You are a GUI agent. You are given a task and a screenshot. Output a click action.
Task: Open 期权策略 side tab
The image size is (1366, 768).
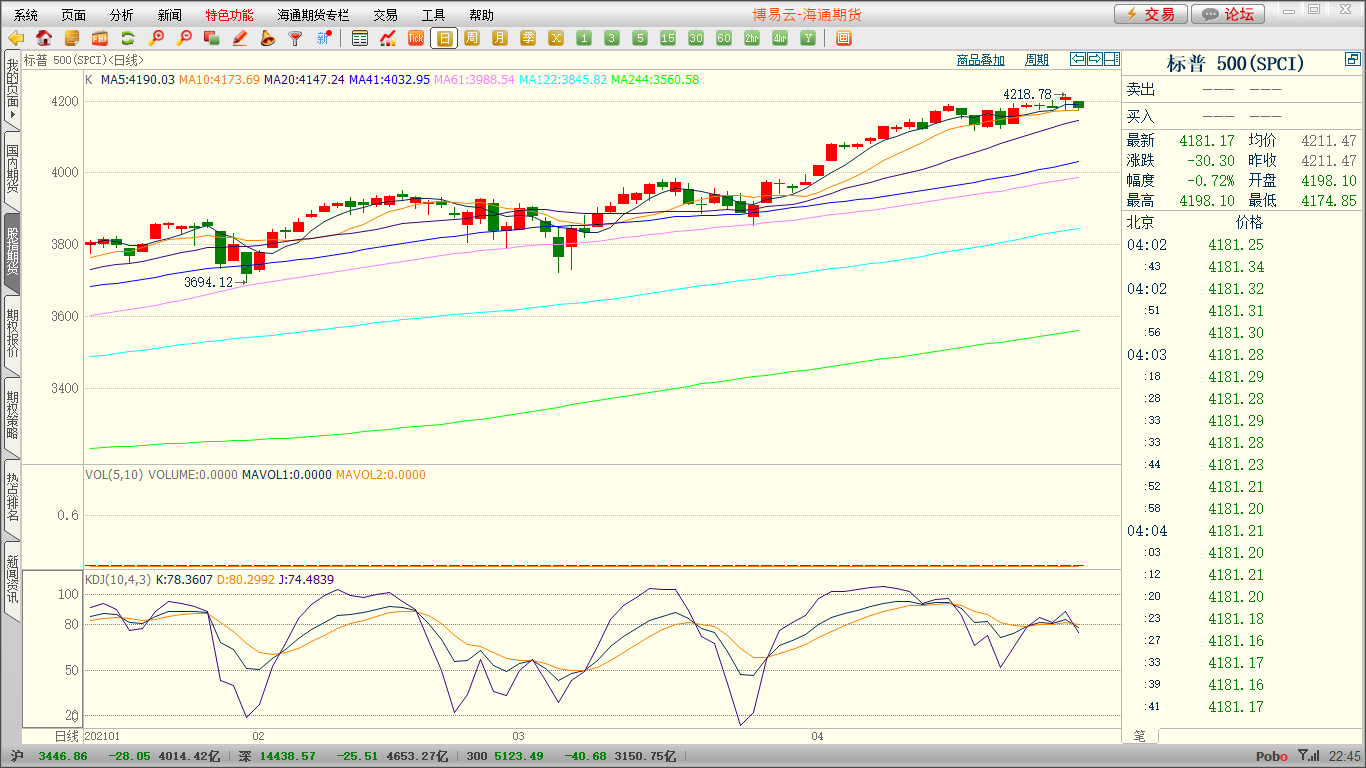12,416
